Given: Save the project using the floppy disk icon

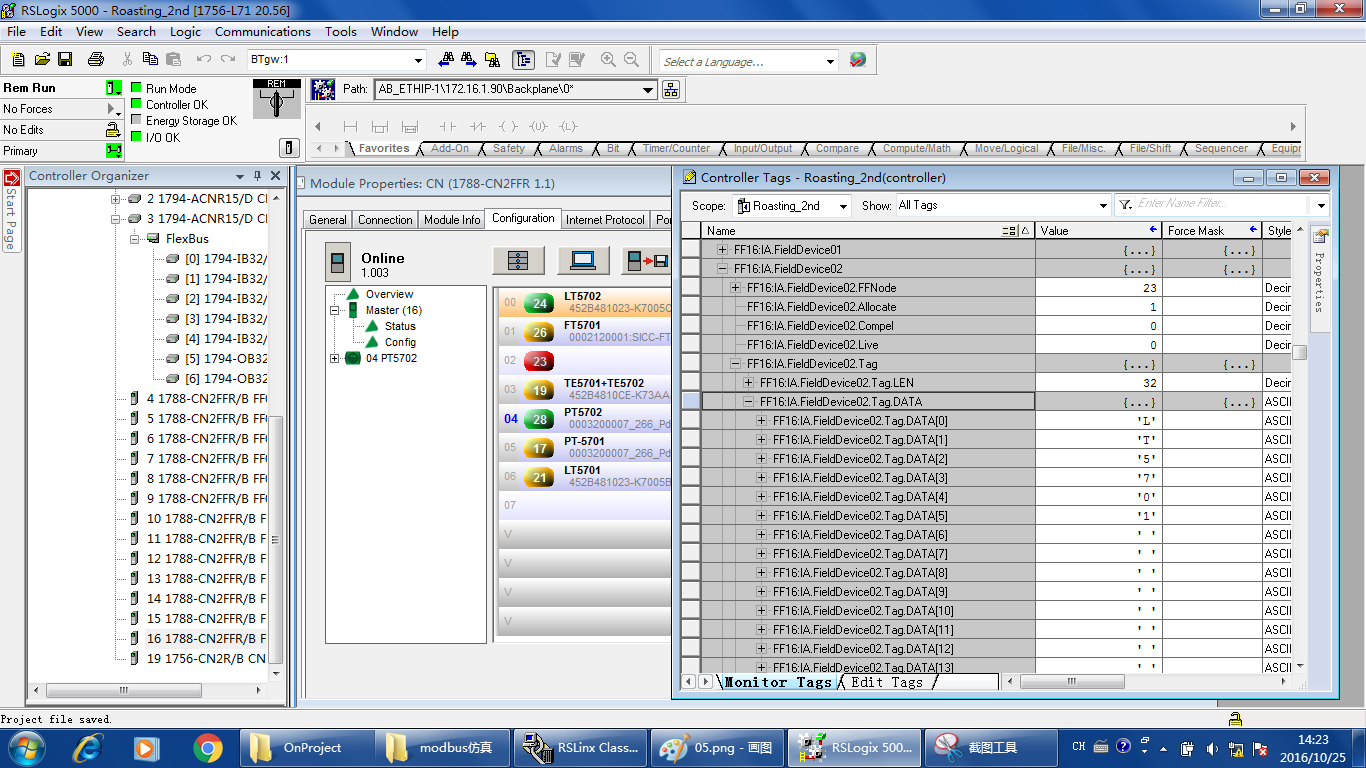Looking at the screenshot, I should click(x=65, y=60).
